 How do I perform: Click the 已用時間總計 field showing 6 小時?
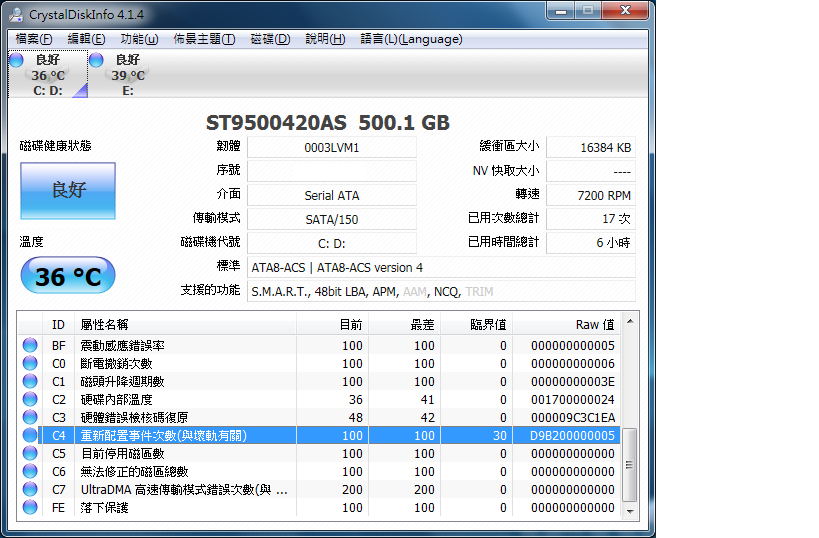coord(591,243)
